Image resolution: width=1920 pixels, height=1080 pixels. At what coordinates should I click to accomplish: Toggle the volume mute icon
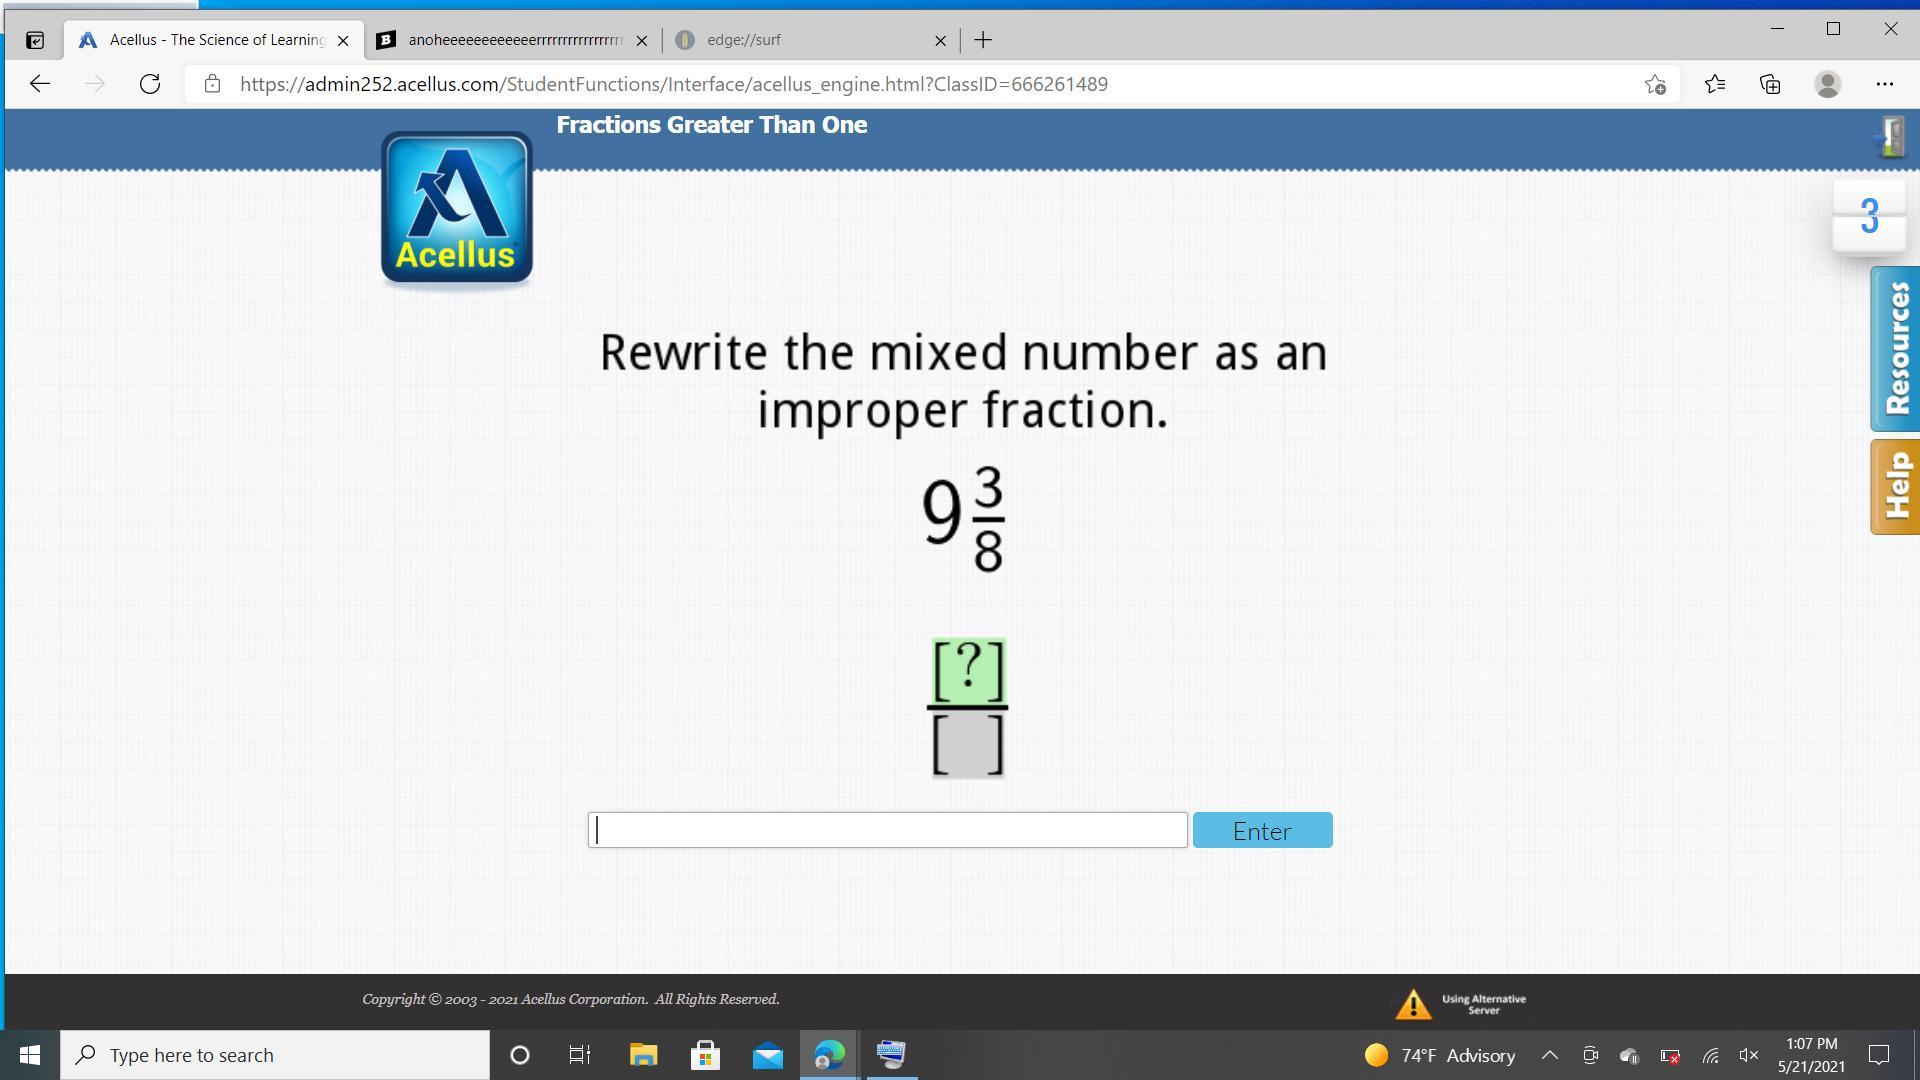[x=1748, y=1055]
